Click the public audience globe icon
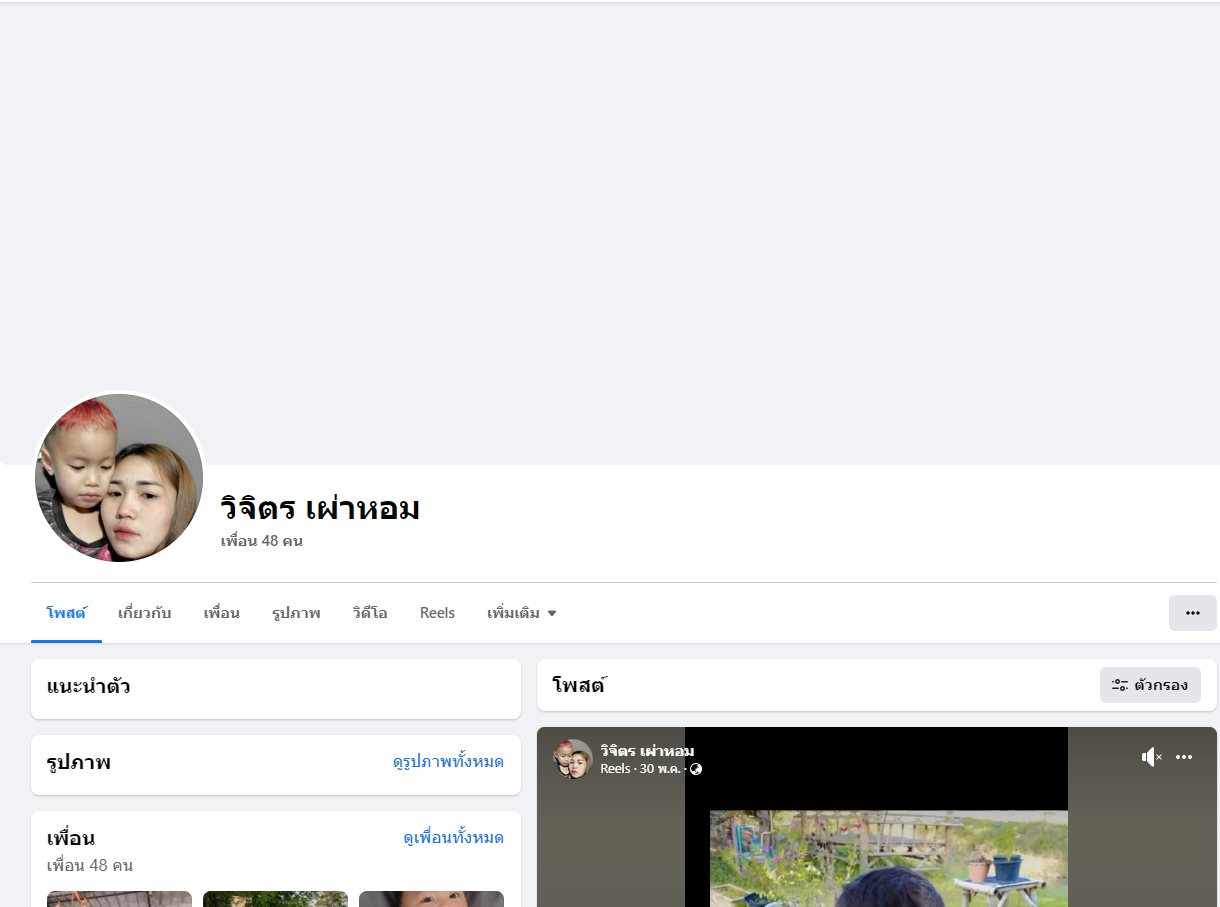The image size is (1220, 907). (696, 769)
